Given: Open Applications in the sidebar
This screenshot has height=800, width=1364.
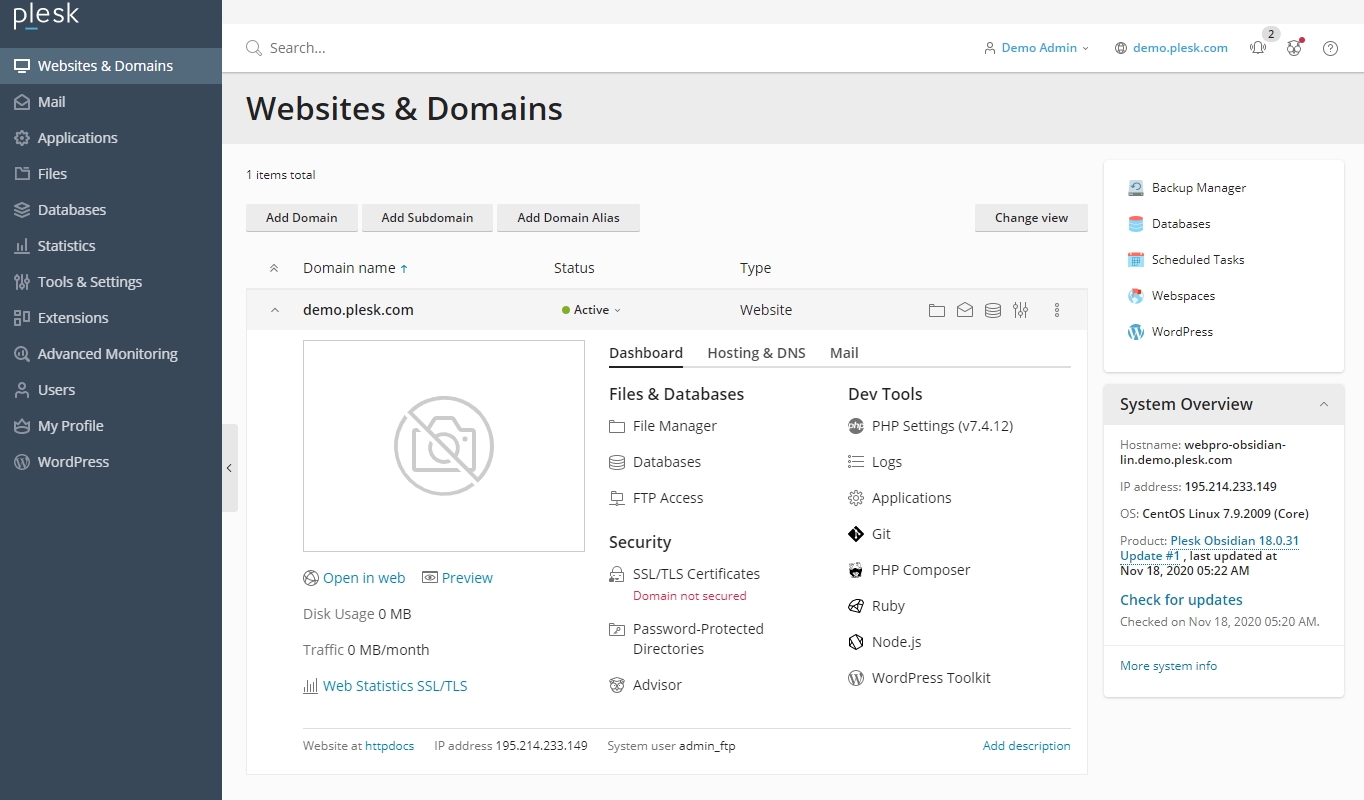Looking at the screenshot, I should tap(111, 138).
